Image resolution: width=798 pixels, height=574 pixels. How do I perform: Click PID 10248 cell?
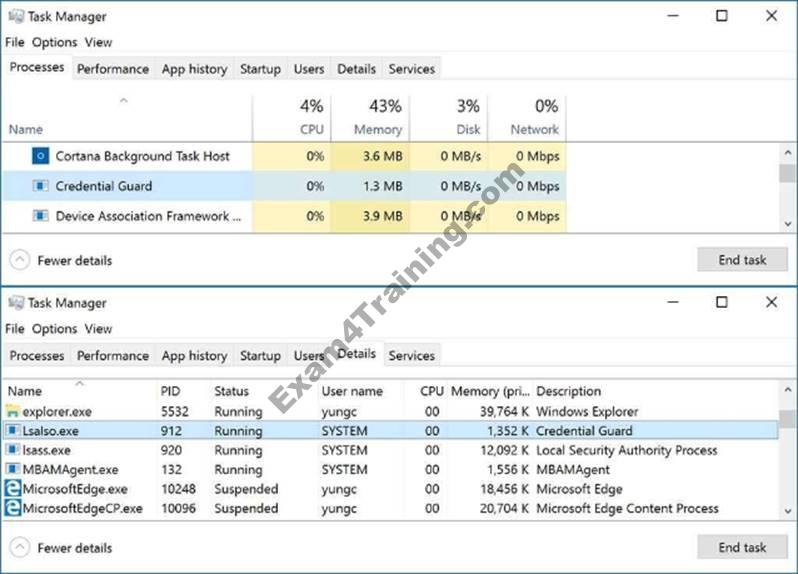[x=178, y=489]
